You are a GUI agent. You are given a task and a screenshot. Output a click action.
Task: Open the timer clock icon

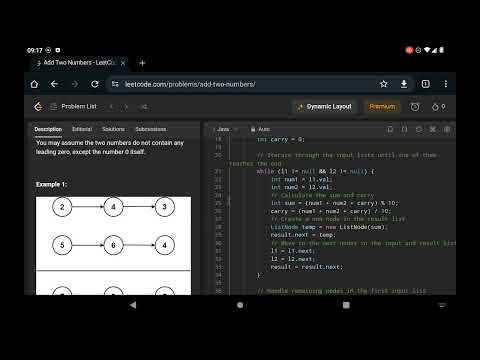click(x=415, y=107)
